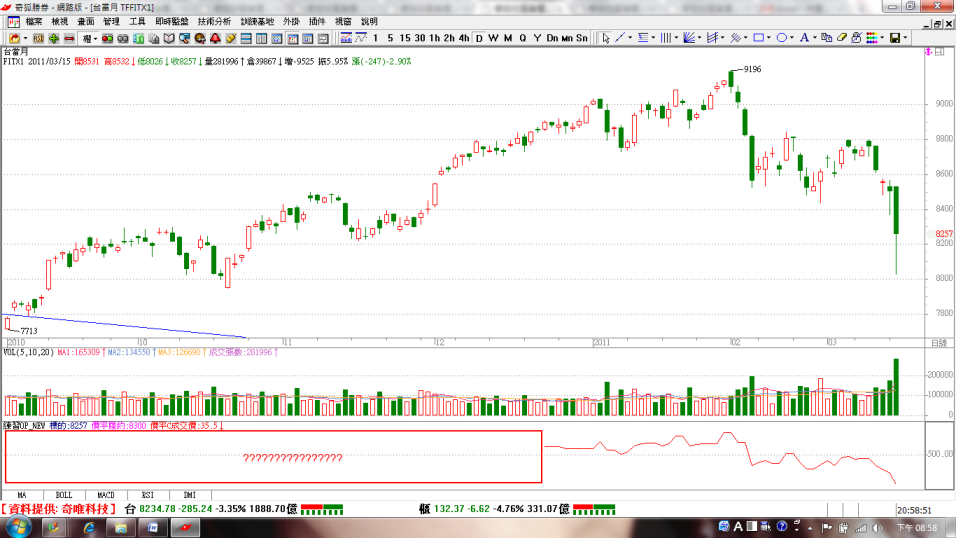The image size is (956, 538).
Task: Open the 技術分析 menu
Action: [x=214, y=21]
